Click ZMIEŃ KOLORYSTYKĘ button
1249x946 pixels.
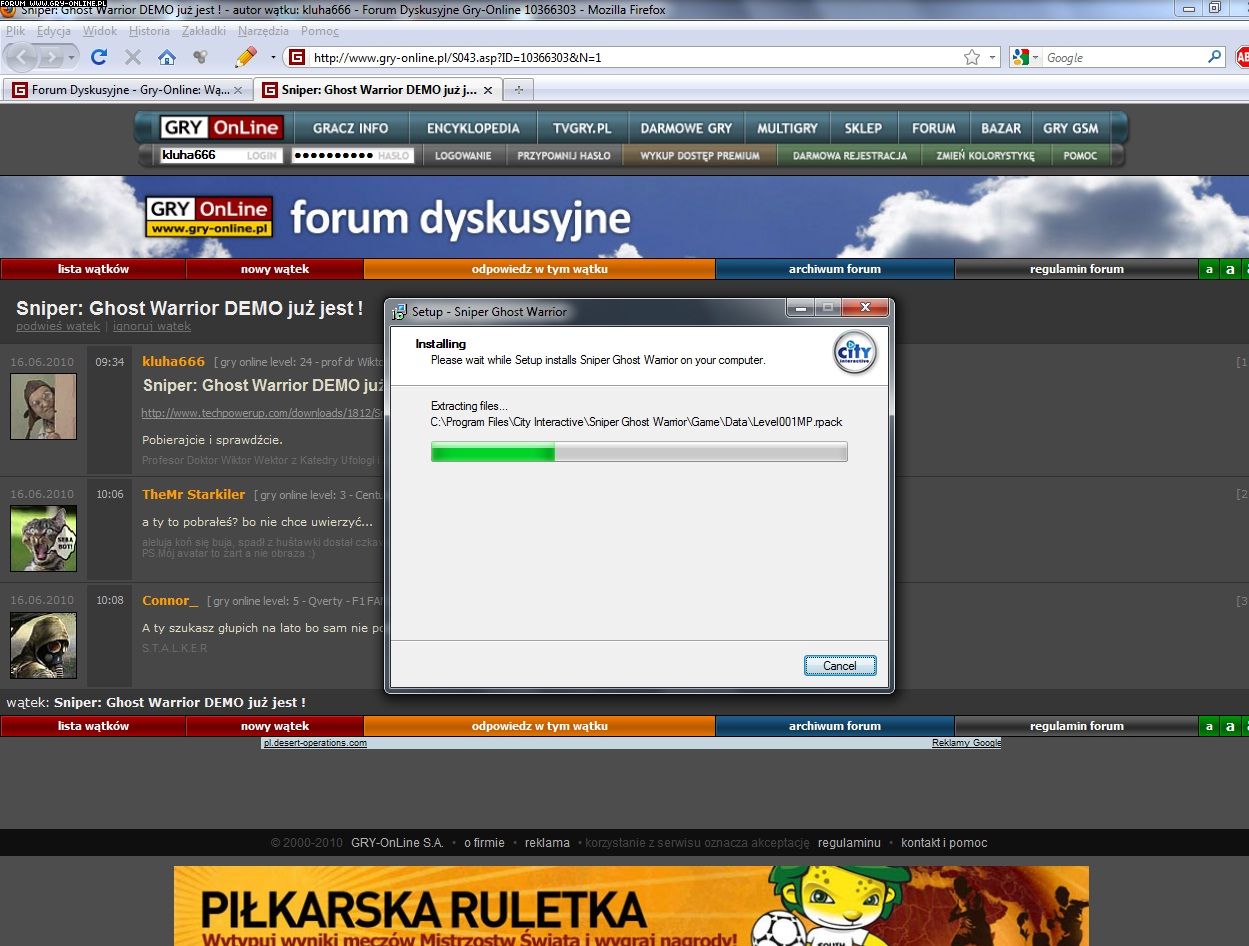[x=985, y=156]
